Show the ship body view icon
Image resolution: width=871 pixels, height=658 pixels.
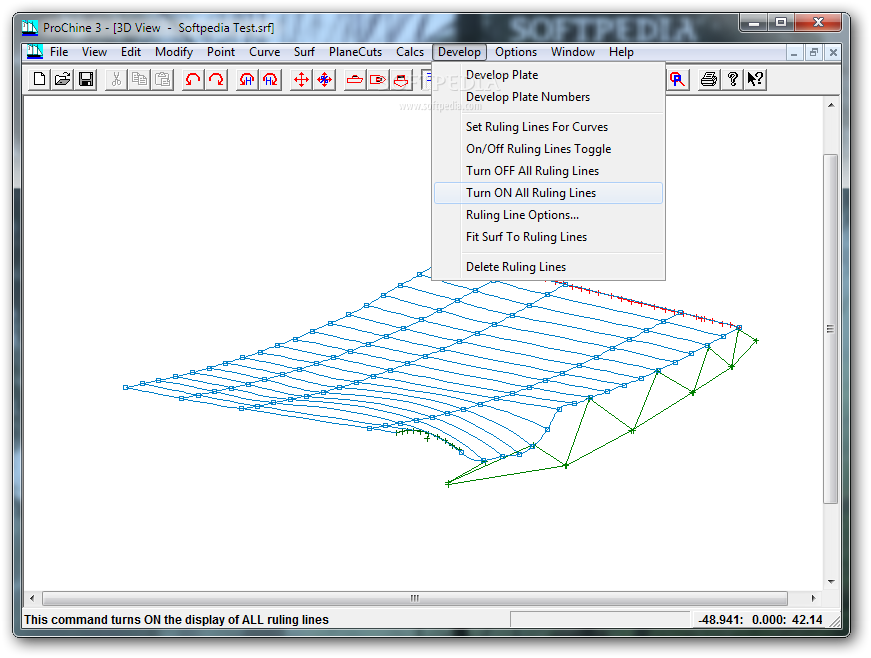(401, 79)
